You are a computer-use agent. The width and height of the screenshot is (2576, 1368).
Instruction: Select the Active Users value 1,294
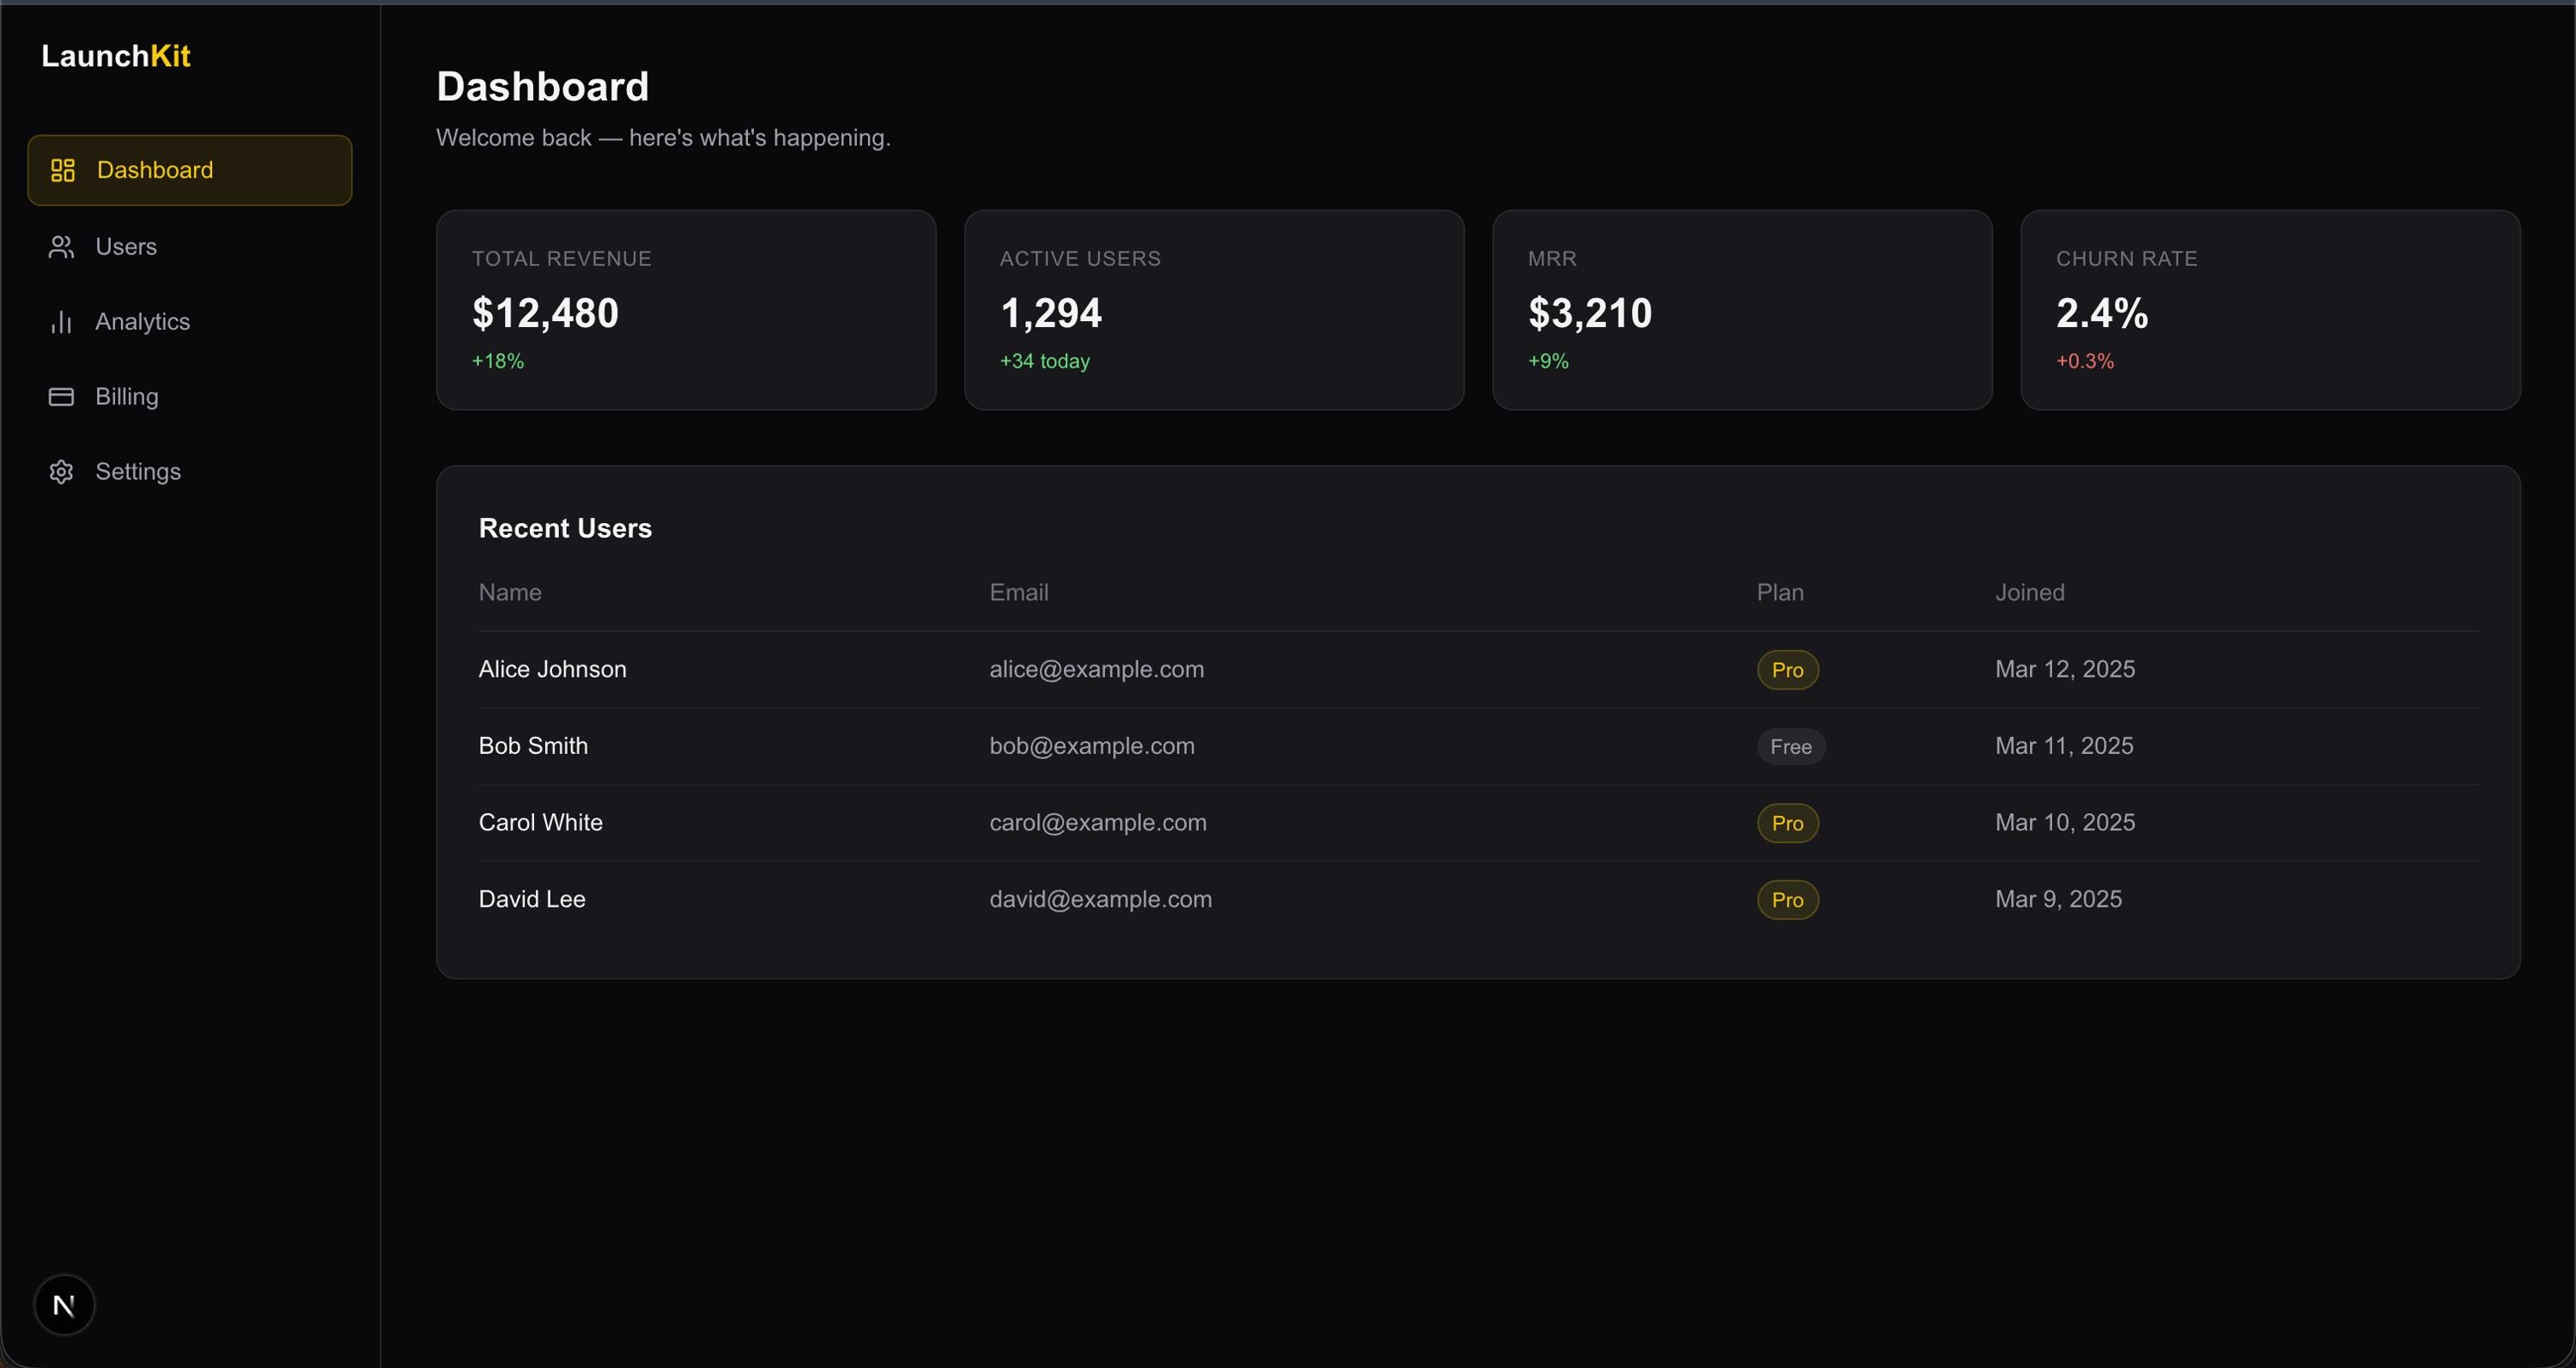click(x=1051, y=313)
